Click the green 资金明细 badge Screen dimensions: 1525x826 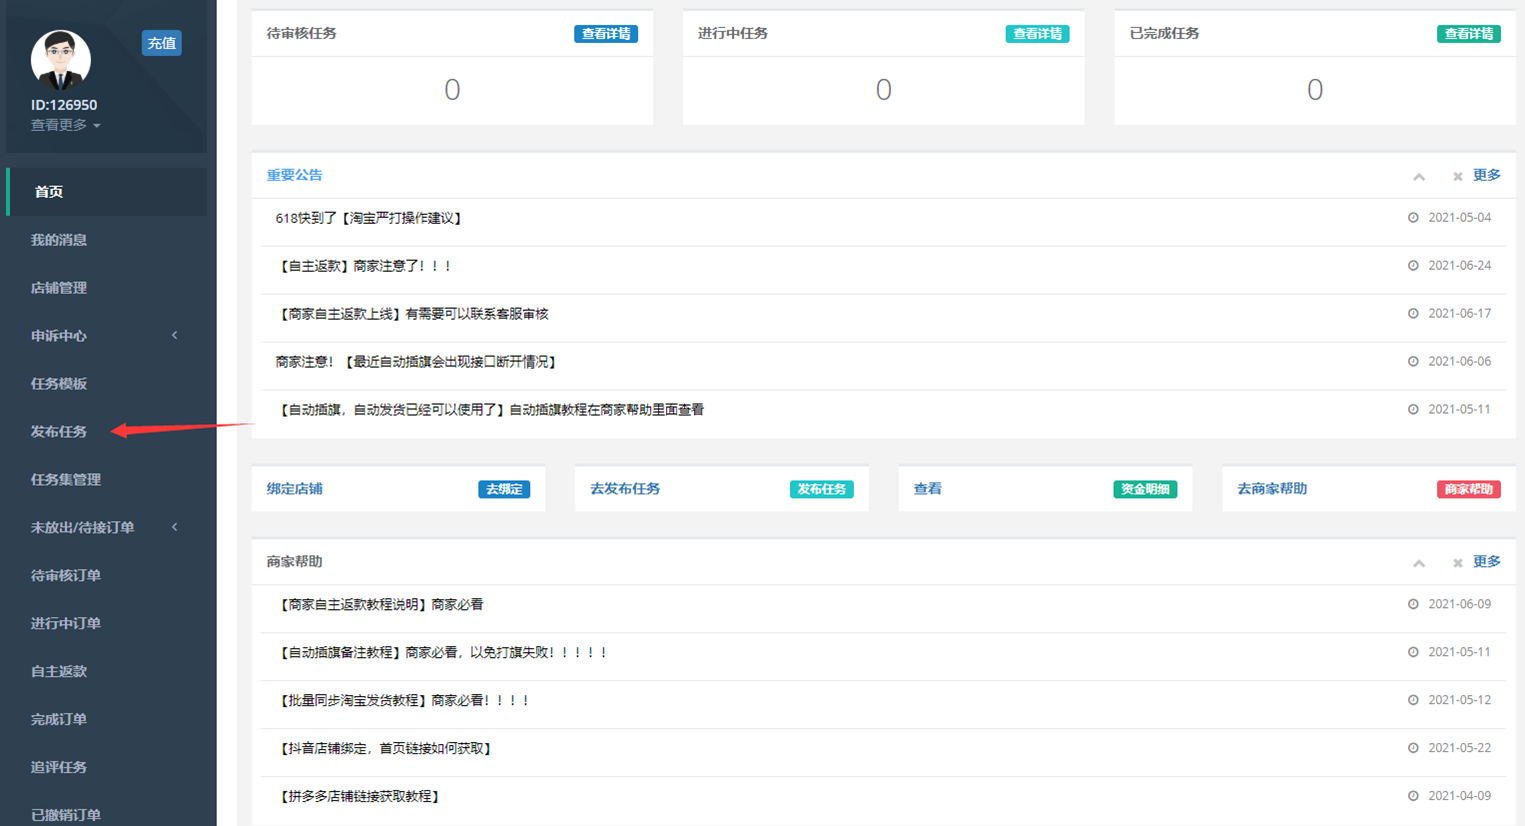tap(1144, 489)
